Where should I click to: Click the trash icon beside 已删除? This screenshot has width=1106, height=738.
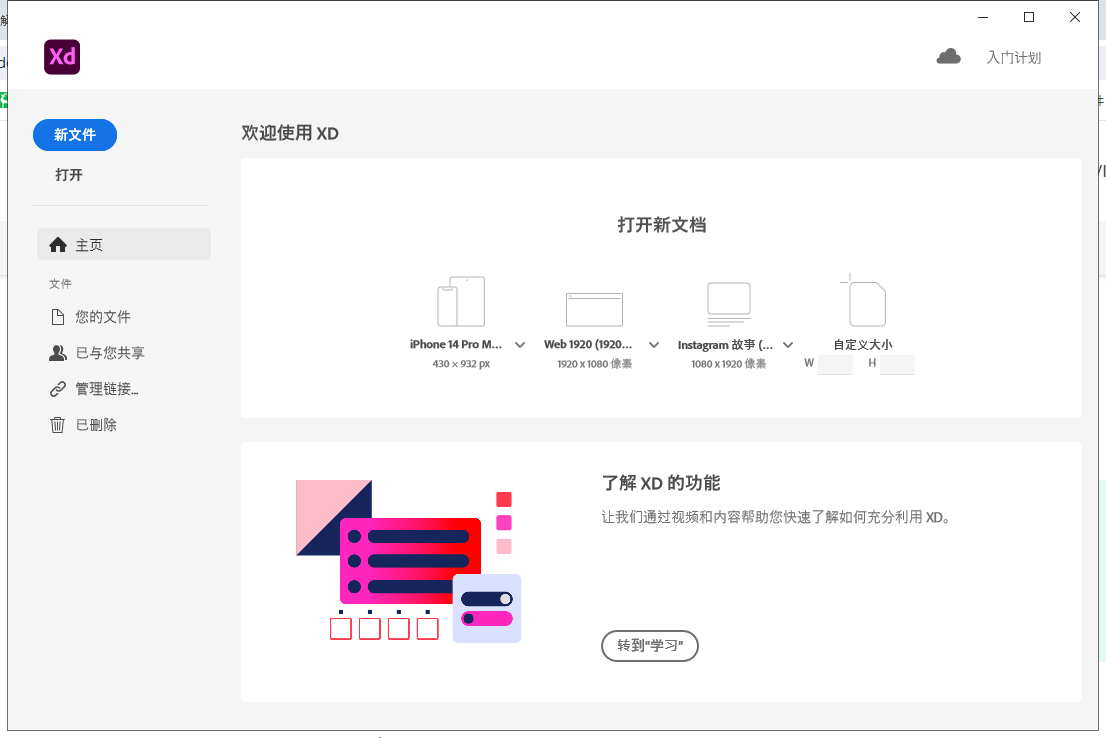(58, 425)
